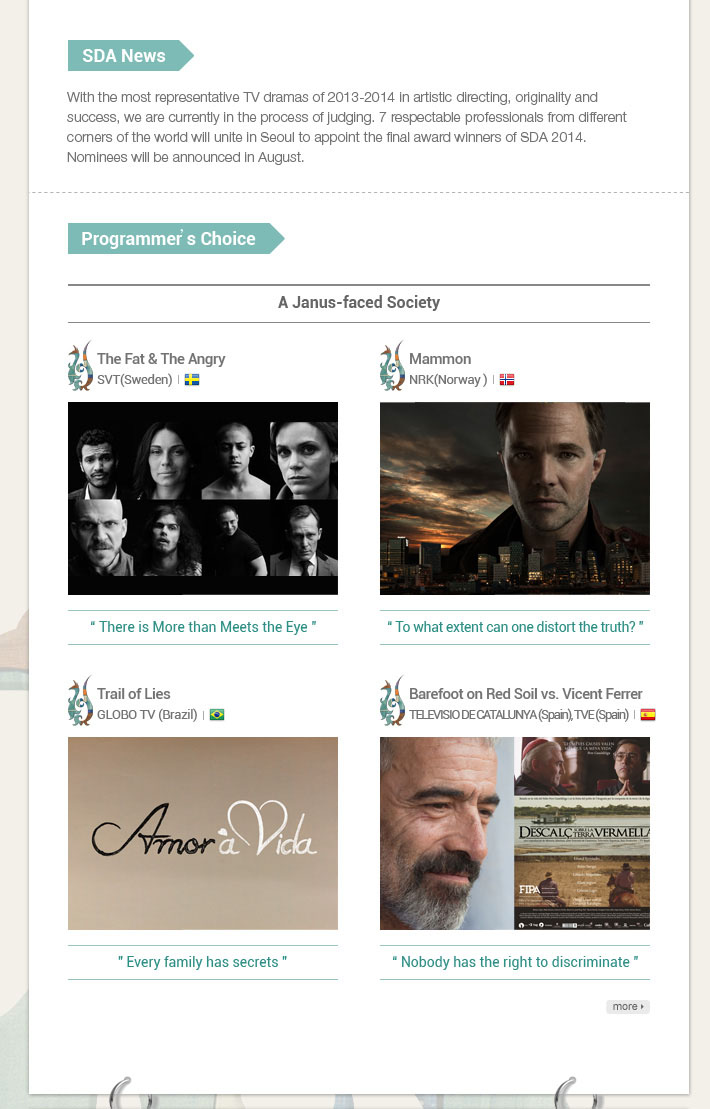Click the Spain flag icon

[x=648, y=715]
